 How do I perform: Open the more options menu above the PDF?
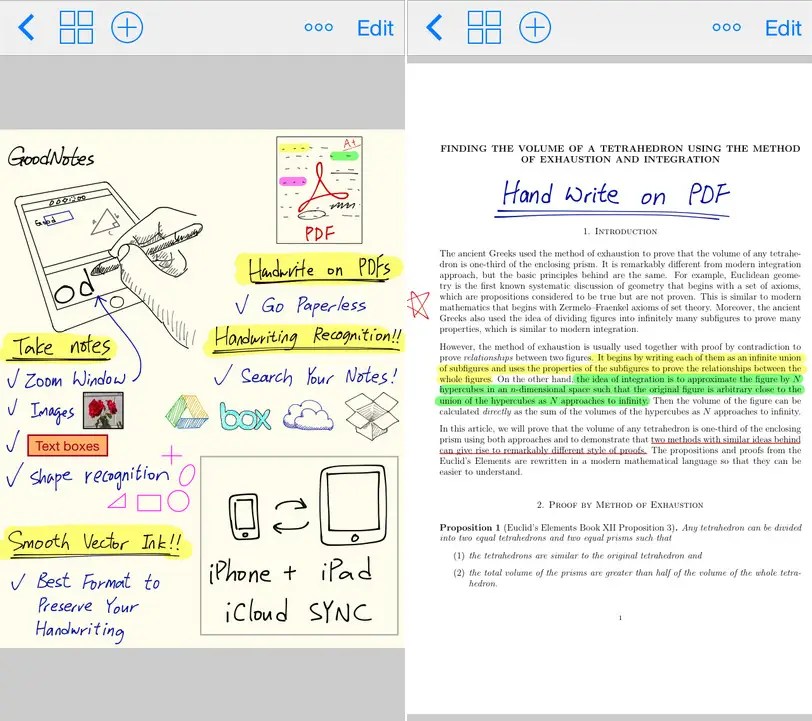[726, 28]
